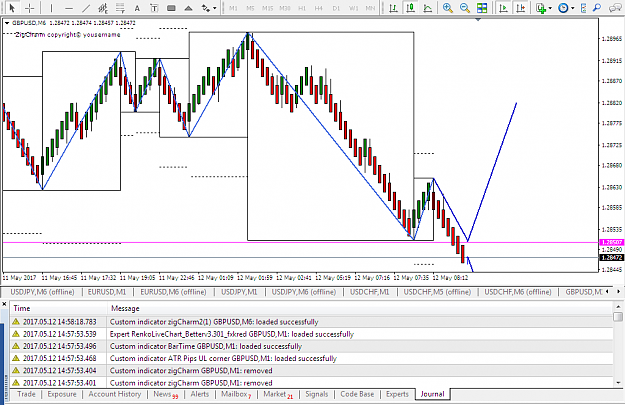This screenshot has height=405, width=625.
Task: Activate the Crosshair tool
Action: 29,8
